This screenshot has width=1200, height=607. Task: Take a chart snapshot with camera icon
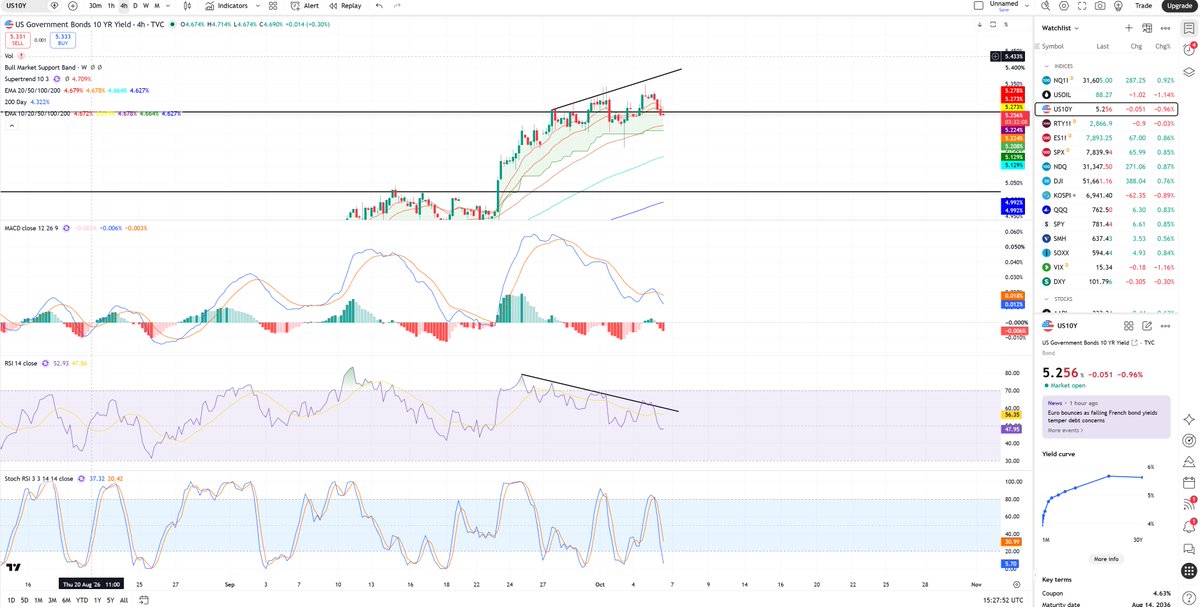tap(1101, 5)
